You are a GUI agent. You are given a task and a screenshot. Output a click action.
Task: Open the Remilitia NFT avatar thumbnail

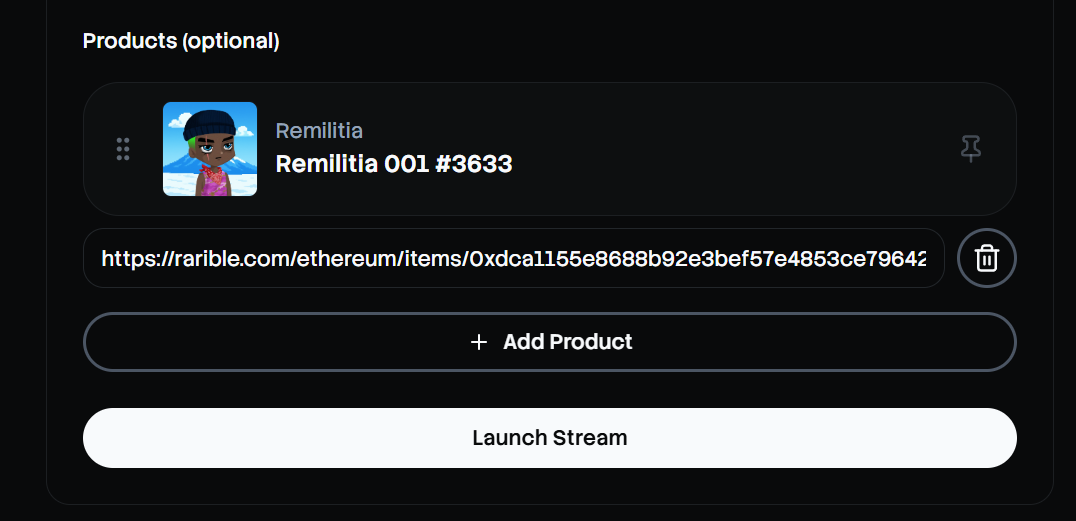(210, 149)
